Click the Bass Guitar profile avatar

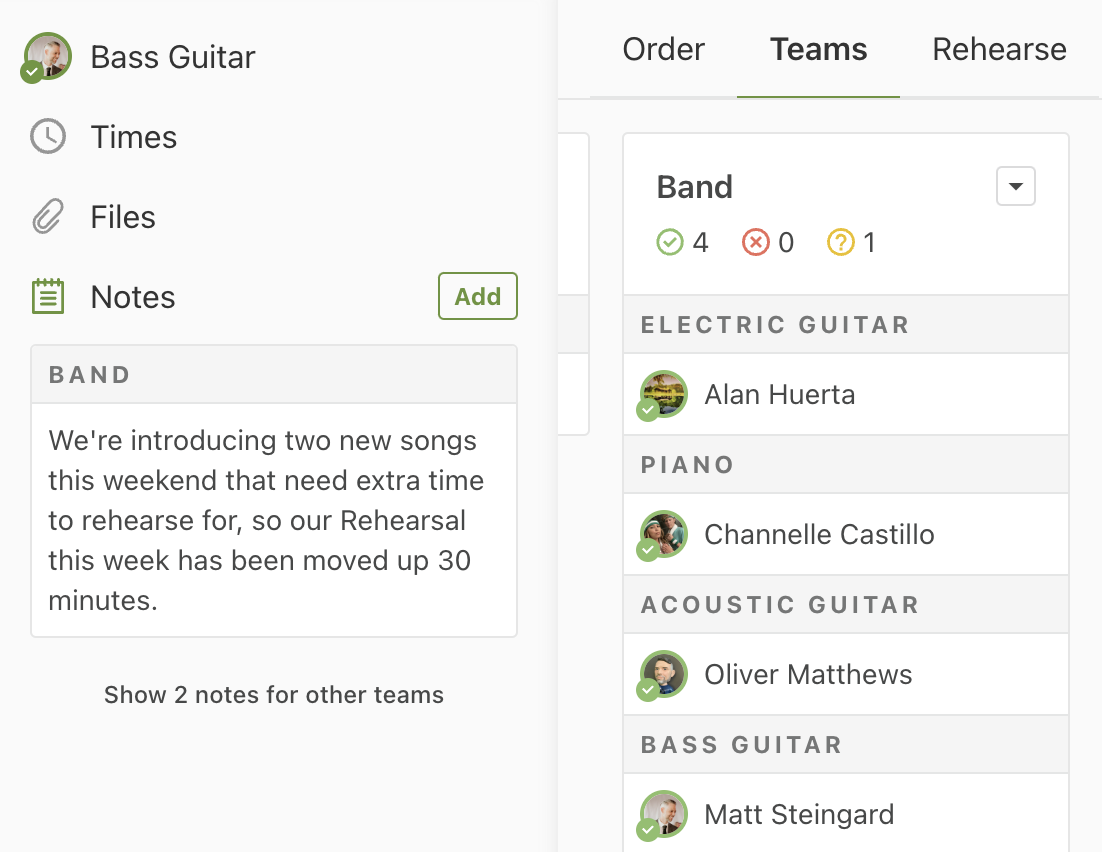[48, 56]
